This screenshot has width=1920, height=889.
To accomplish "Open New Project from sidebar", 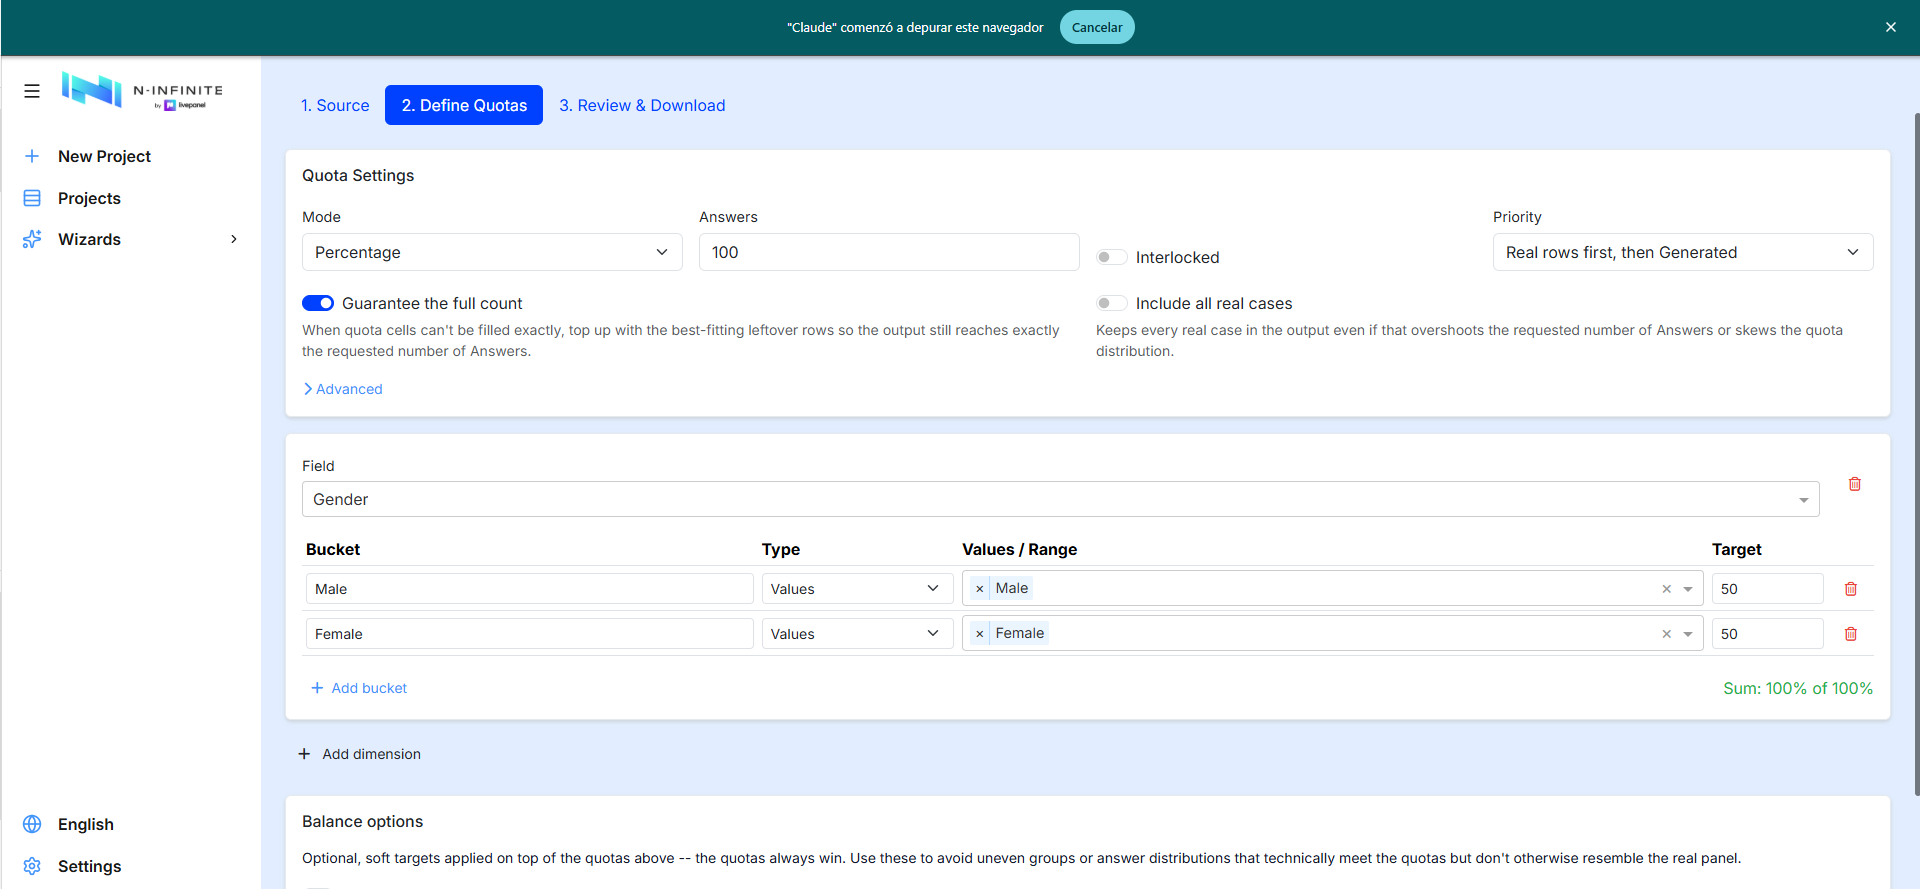I will pyautogui.click(x=104, y=156).
